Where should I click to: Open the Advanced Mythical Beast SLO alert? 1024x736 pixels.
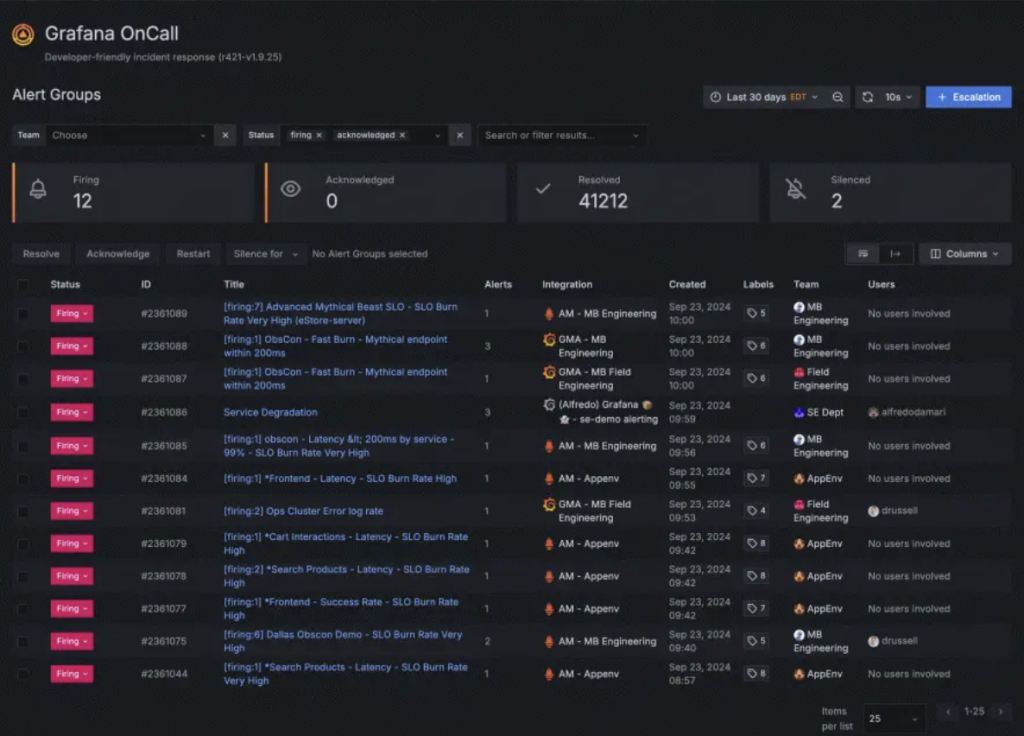(x=340, y=313)
